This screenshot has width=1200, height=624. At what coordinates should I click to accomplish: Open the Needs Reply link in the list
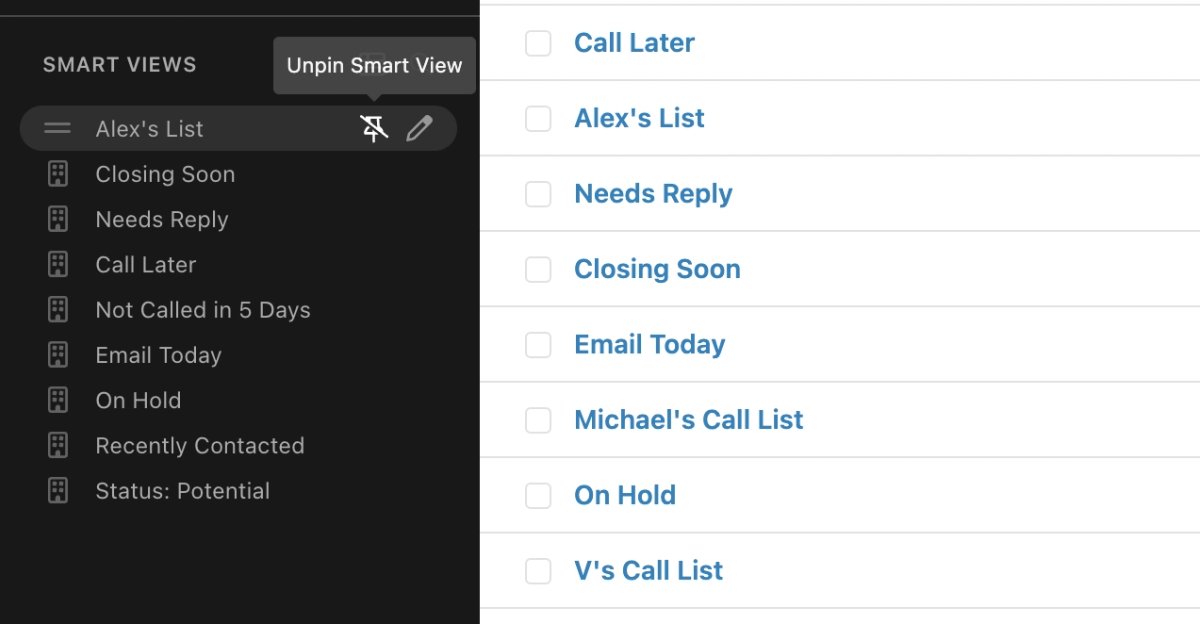pyautogui.click(x=653, y=194)
